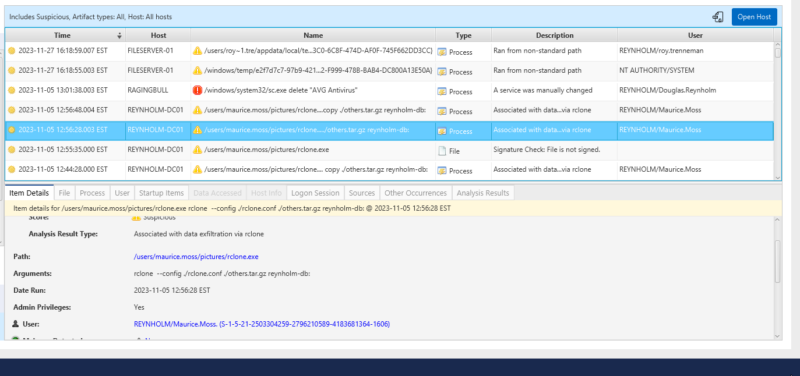Click the Open Host button
This screenshot has height=376, width=800.
pyautogui.click(x=754, y=17)
